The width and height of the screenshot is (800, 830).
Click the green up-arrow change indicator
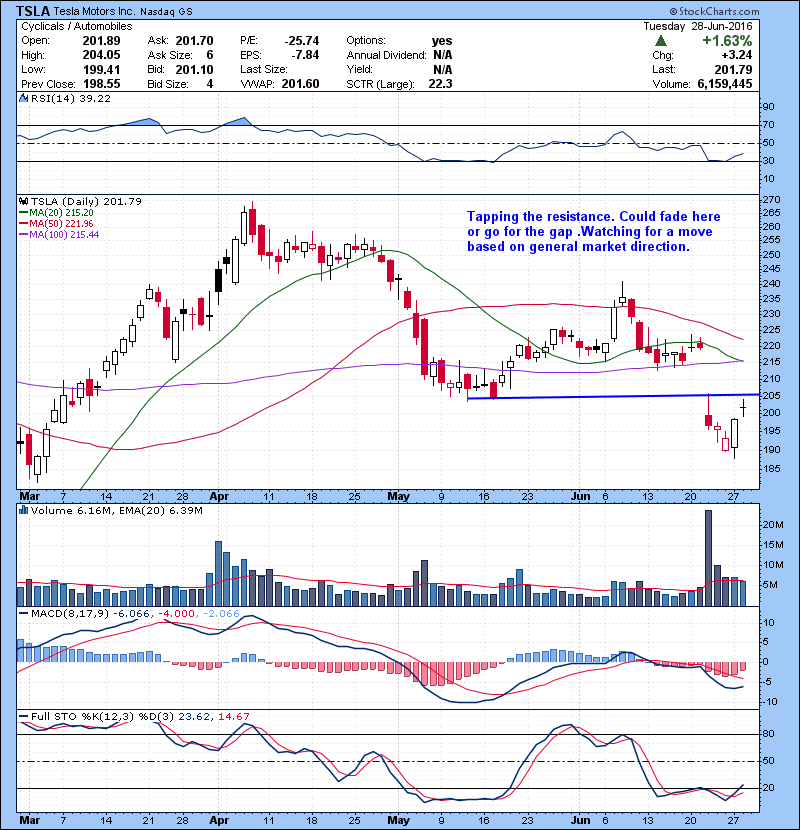coord(660,41)
